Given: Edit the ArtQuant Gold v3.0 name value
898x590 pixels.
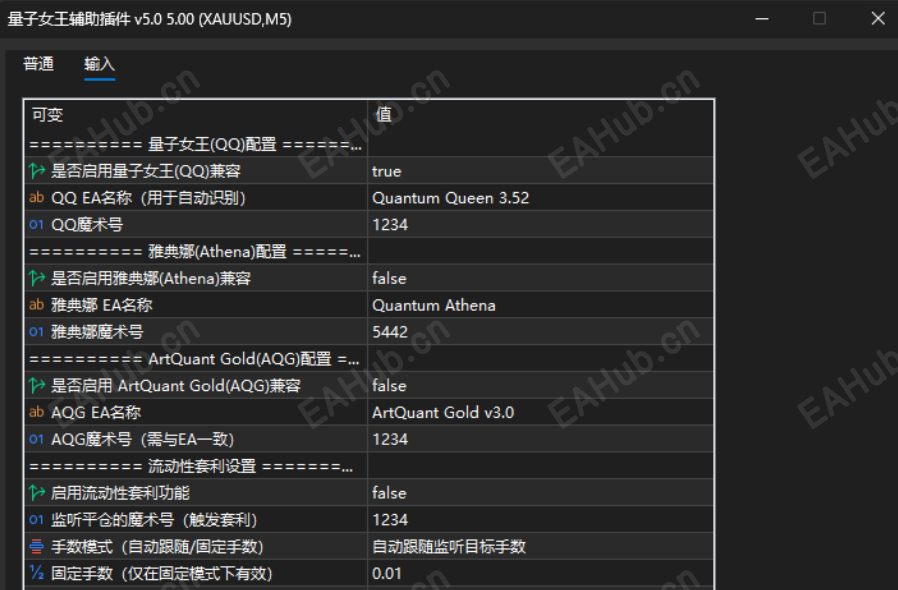Looking at the screenshot, I should 540,412.
